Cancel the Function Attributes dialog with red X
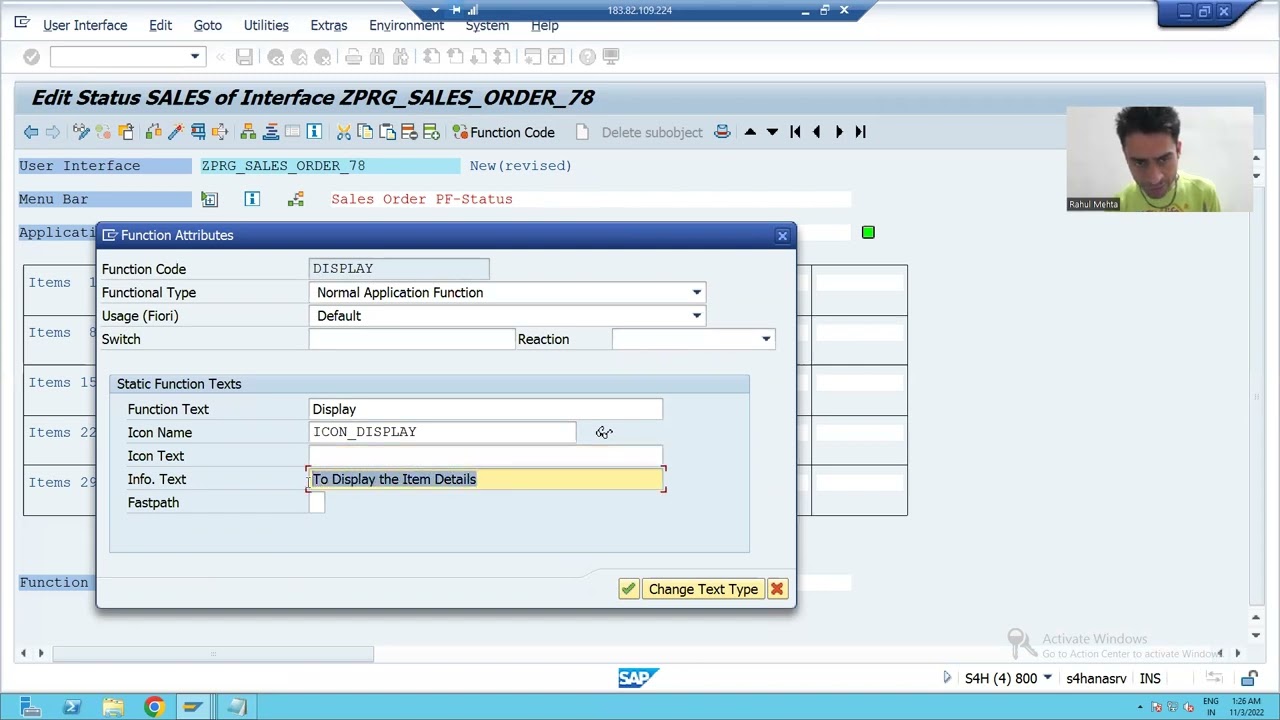Screen dimensions: 1280x720 (x=777, y=589)
